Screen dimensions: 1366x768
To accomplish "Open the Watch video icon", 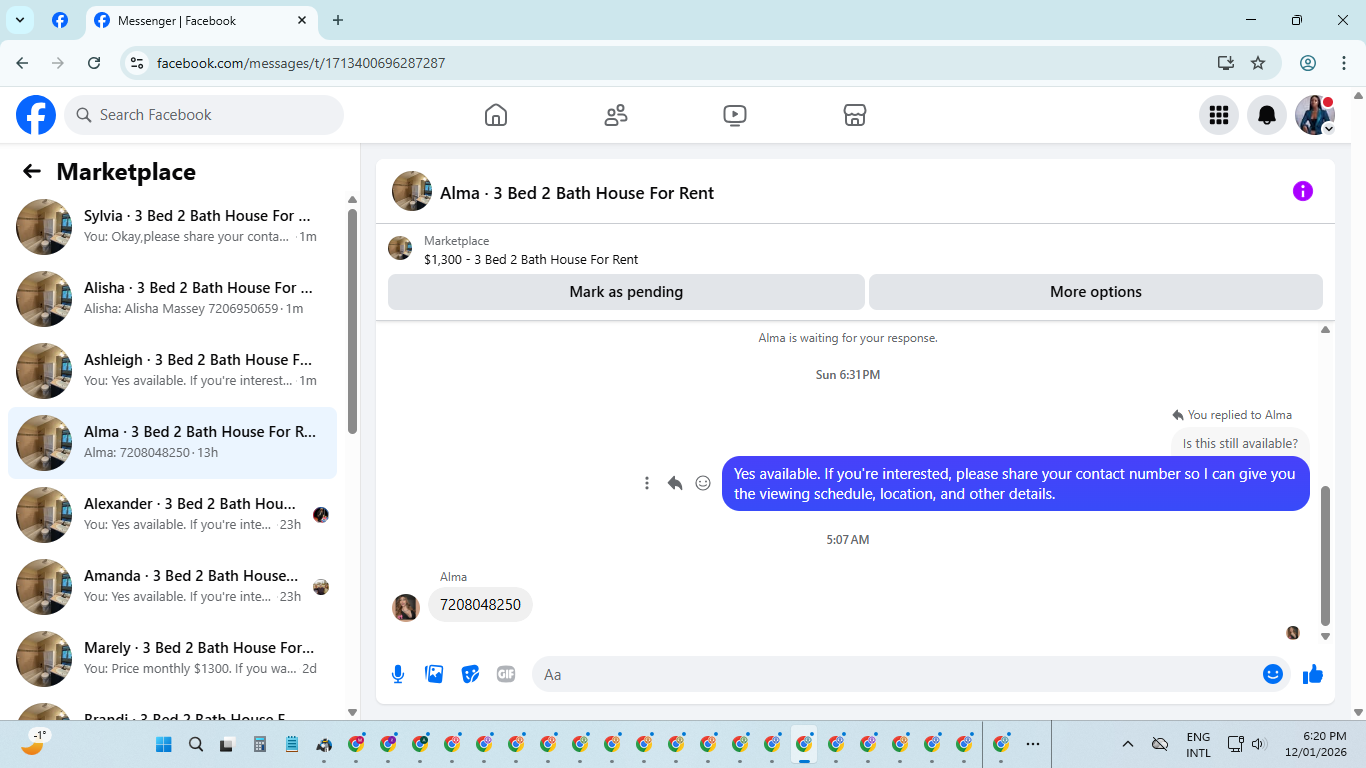I will [735, 115].
